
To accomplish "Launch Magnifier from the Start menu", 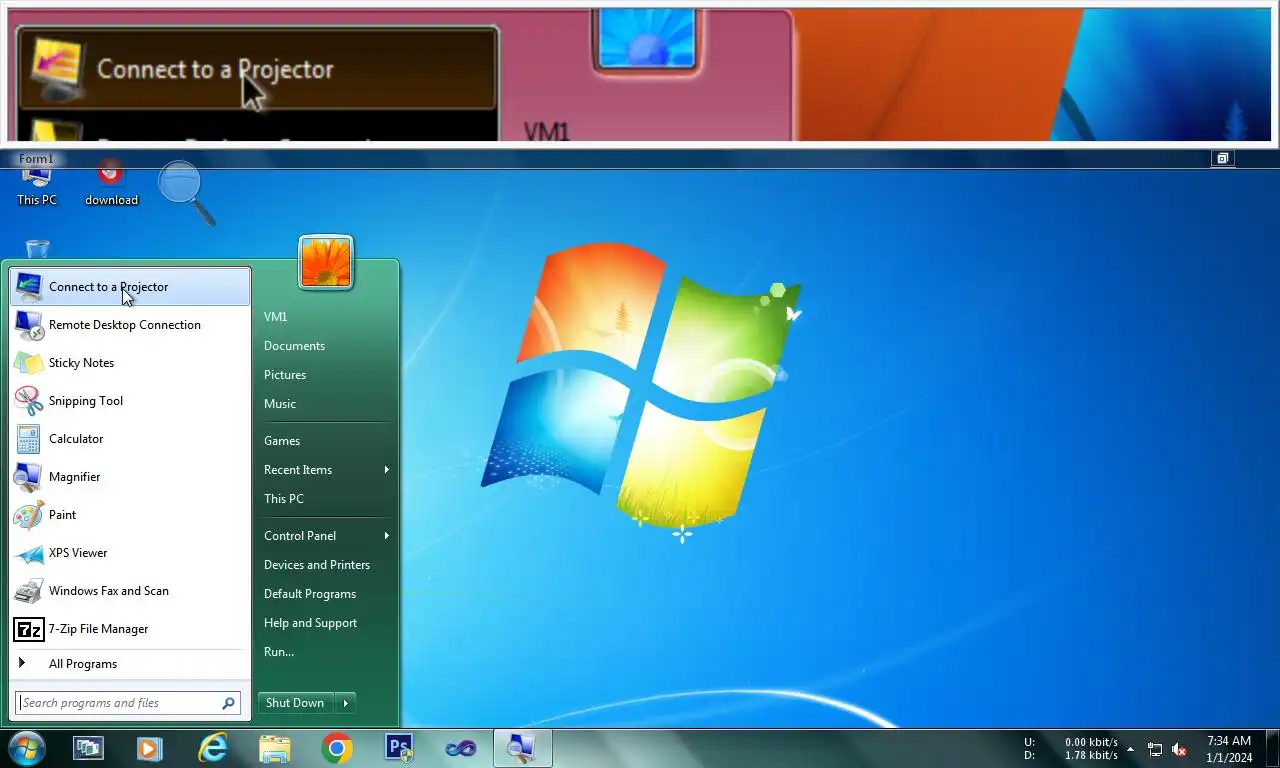I will tap(129, 477).
